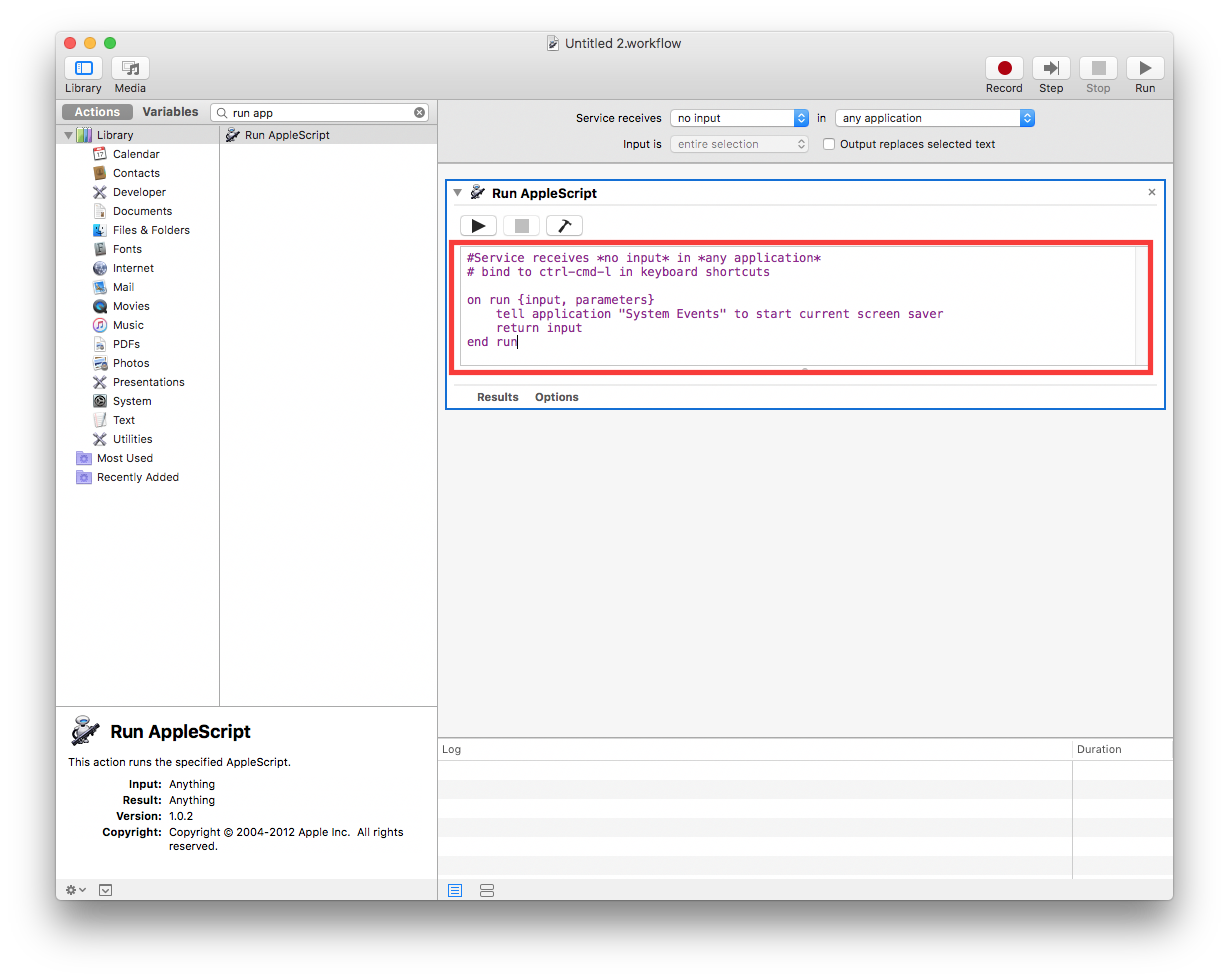1229x980 pixels.
Task: Run the AppleScript with the play button
Action: coord(478,226)
